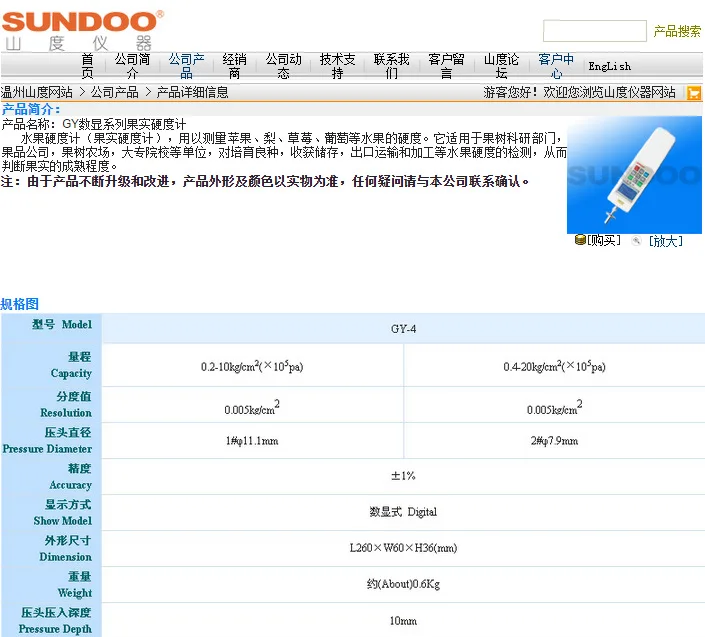Open the 公司动态 menu item
705x637 pixels.
click(283, 66)
